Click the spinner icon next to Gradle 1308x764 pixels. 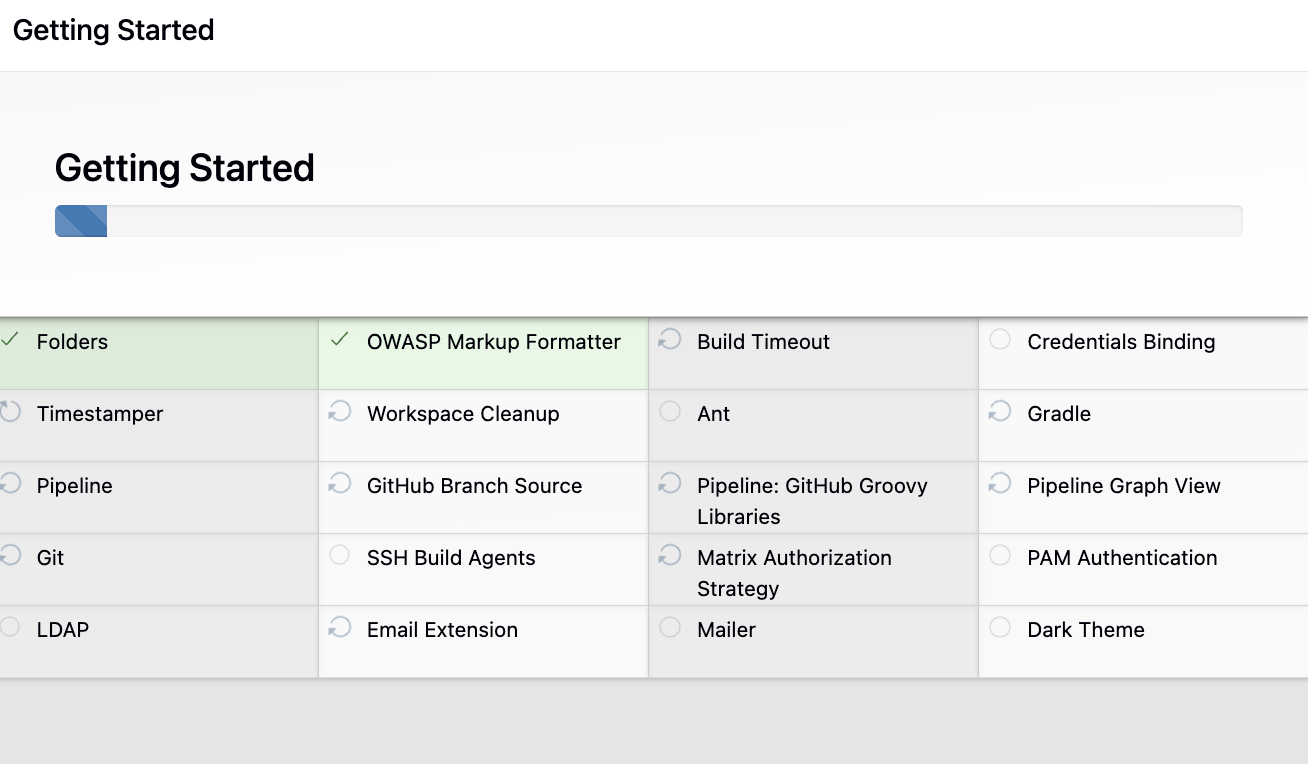[1000, 412]
